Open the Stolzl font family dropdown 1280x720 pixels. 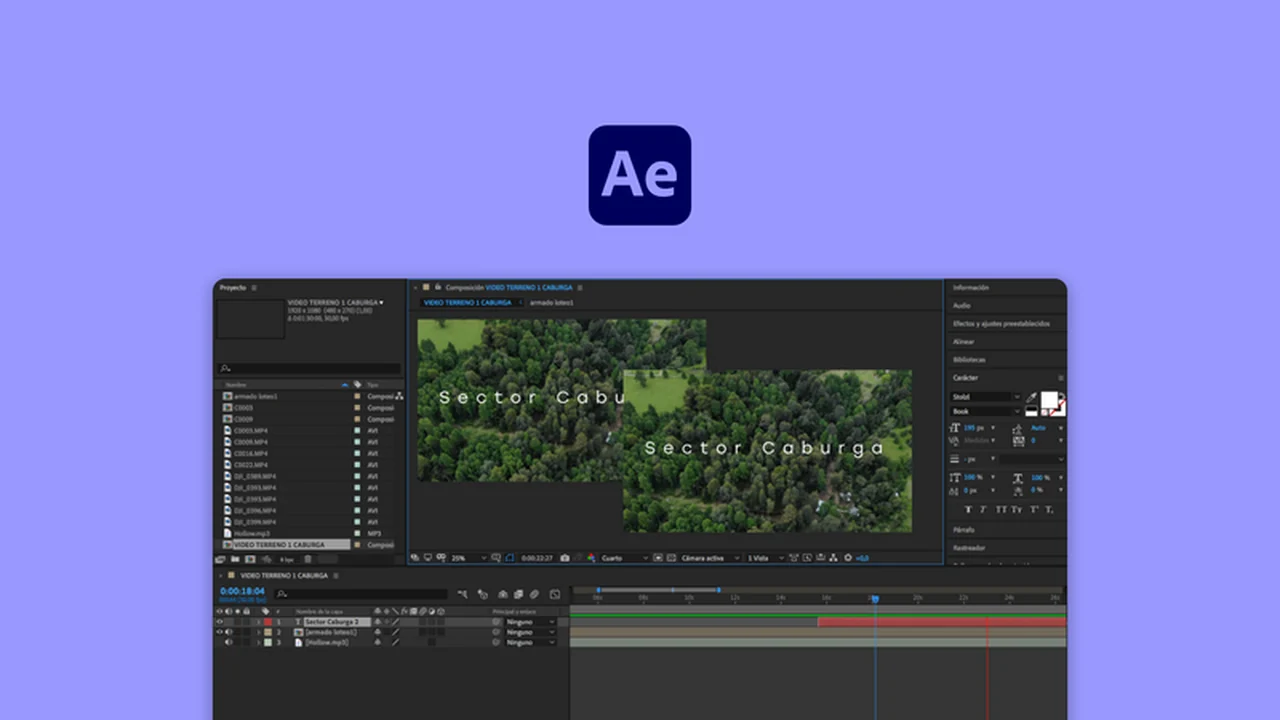[986, 397]
